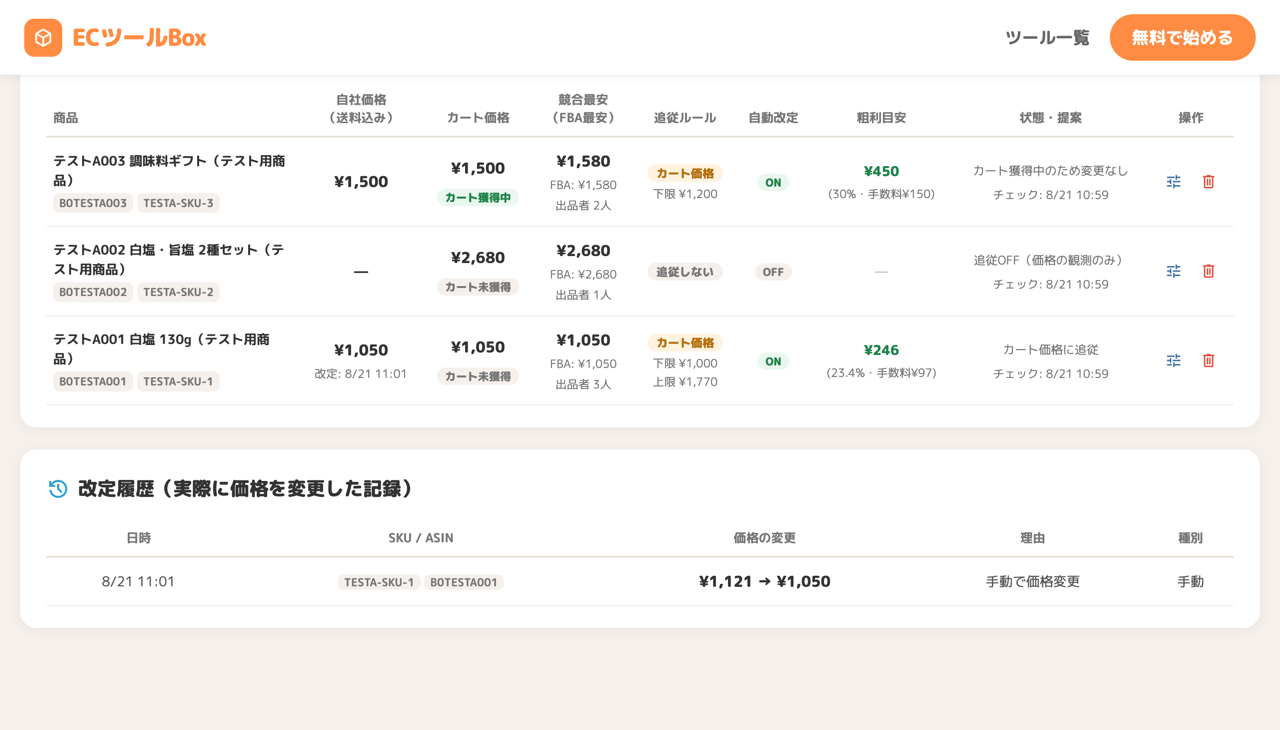Screen dimensions: 1280x730
Task: Open settings icon for テストA002 白塩・旨塩 row
Action: click(x=1174, y=271)
